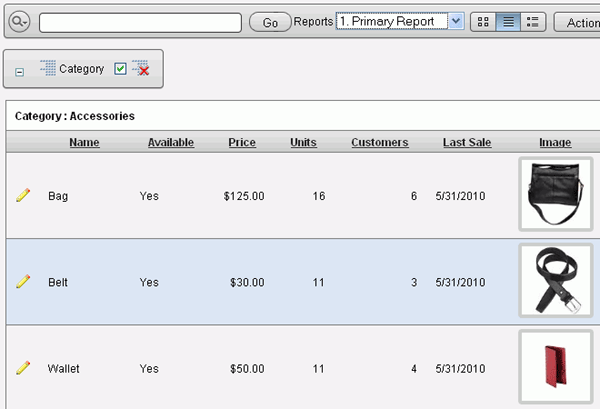
Task: Remove the Category control break
Action: pos(142,69)
